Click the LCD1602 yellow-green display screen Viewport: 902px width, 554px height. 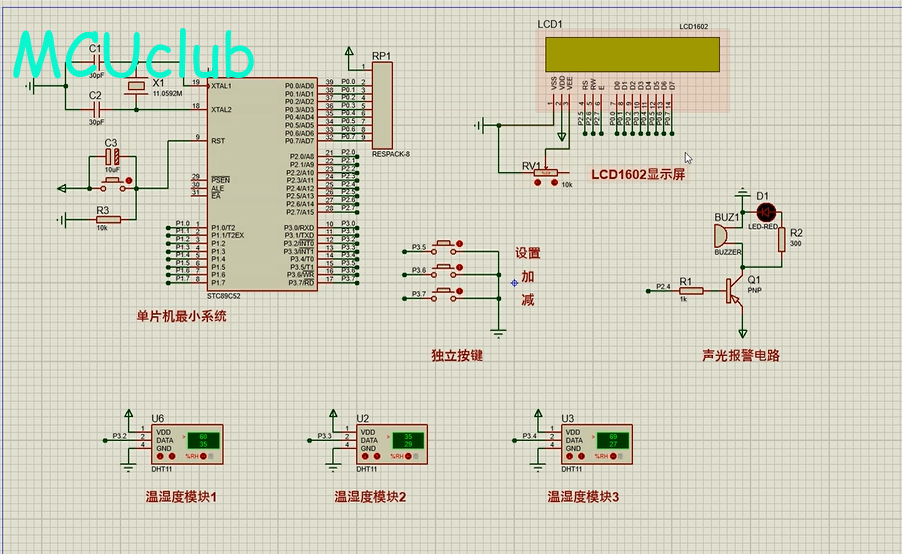[631, 55]
